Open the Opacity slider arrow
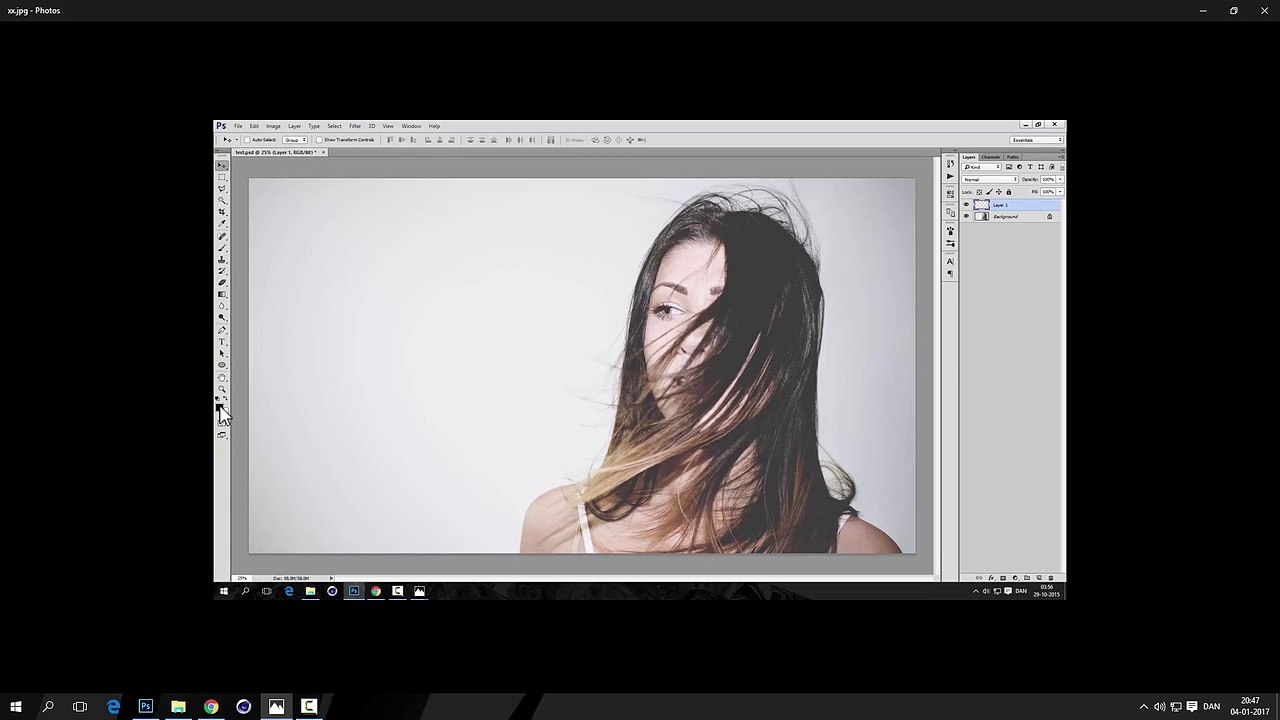Screen dimensions: 1280x720 pyautogui.click(x=1060, y=179)
